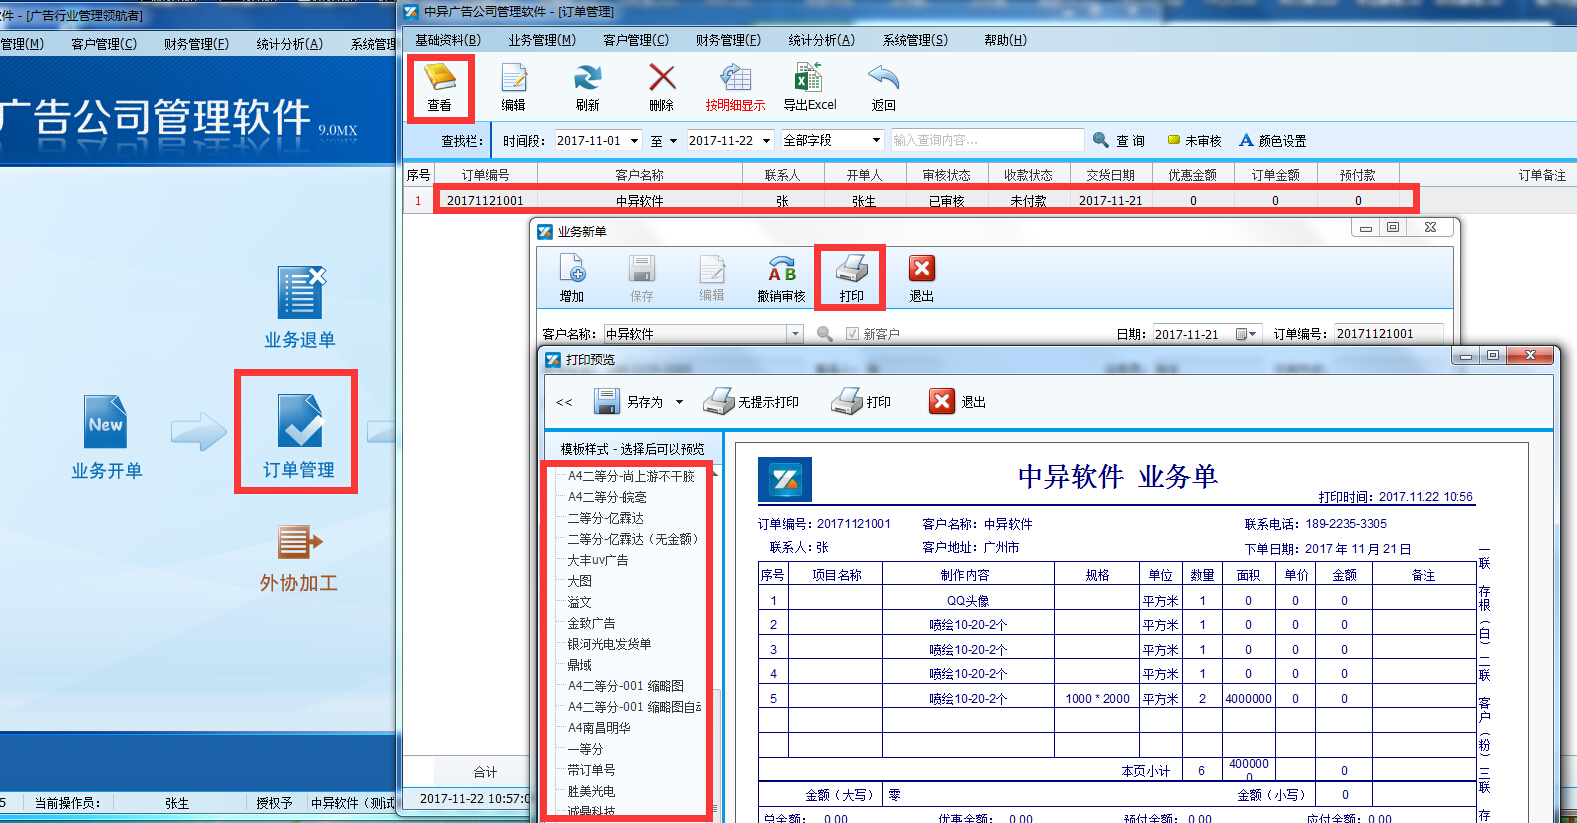Open 基础资料(B) menu
The height and width of the screenshot is (823, 1577).
pos(447,40)
